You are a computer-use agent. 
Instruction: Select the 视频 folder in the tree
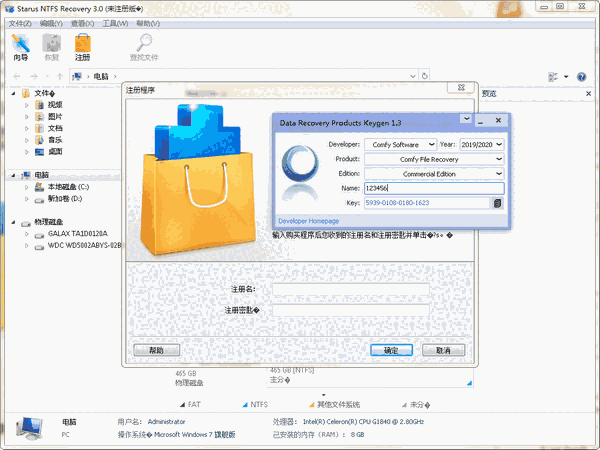point(55,105)
